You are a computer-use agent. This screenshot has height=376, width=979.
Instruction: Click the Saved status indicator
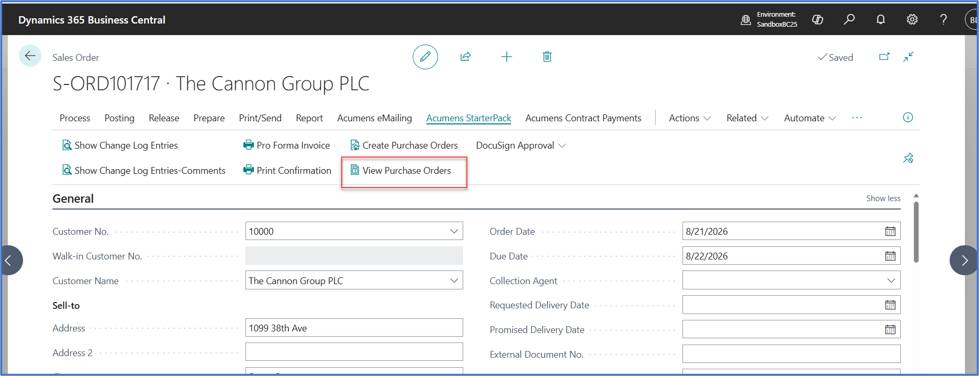point(835,57)
